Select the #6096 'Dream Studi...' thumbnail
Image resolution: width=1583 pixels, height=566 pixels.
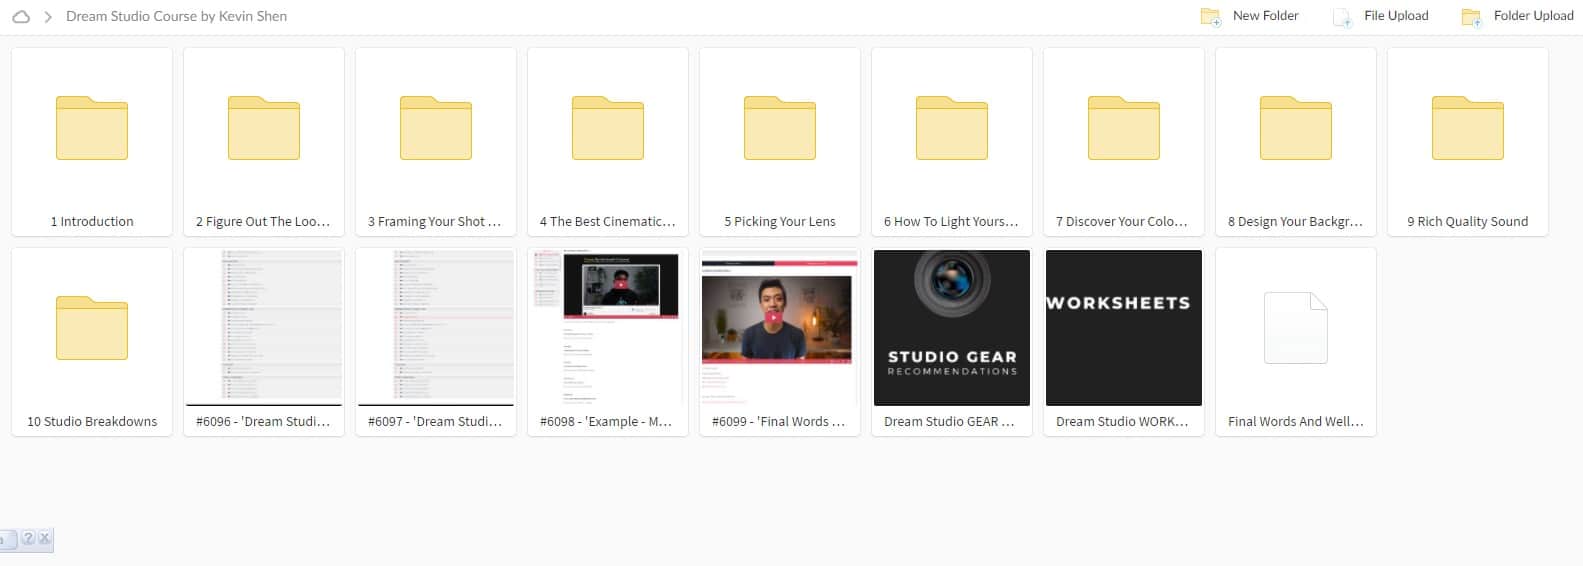[264, 328]
